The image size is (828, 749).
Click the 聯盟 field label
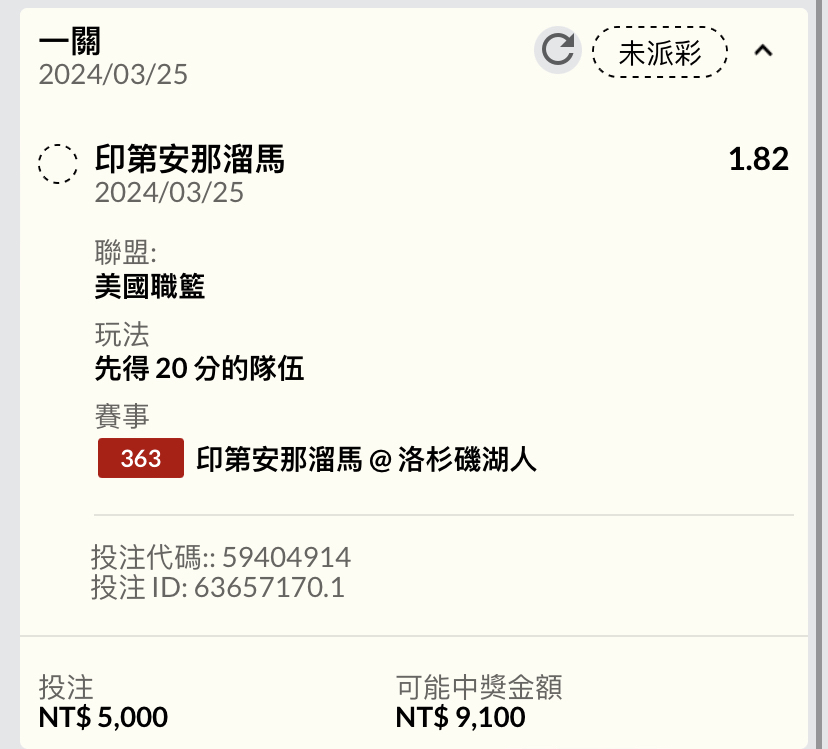pos(125,253)
